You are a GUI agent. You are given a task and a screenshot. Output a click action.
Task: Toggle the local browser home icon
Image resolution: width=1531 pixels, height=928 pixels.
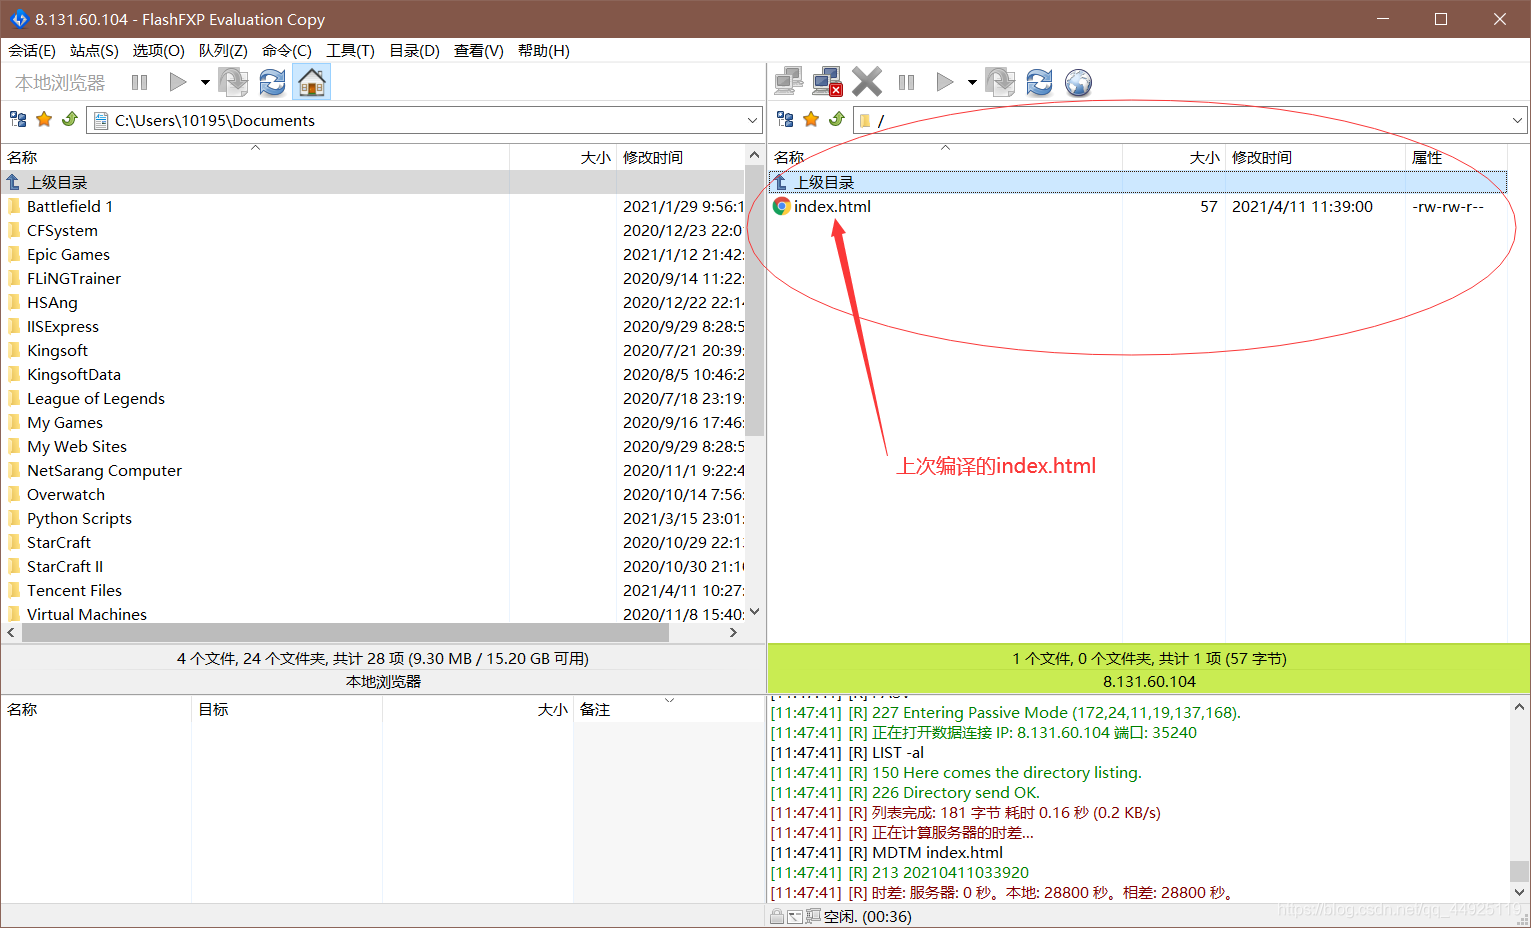(x=312, y=82)
